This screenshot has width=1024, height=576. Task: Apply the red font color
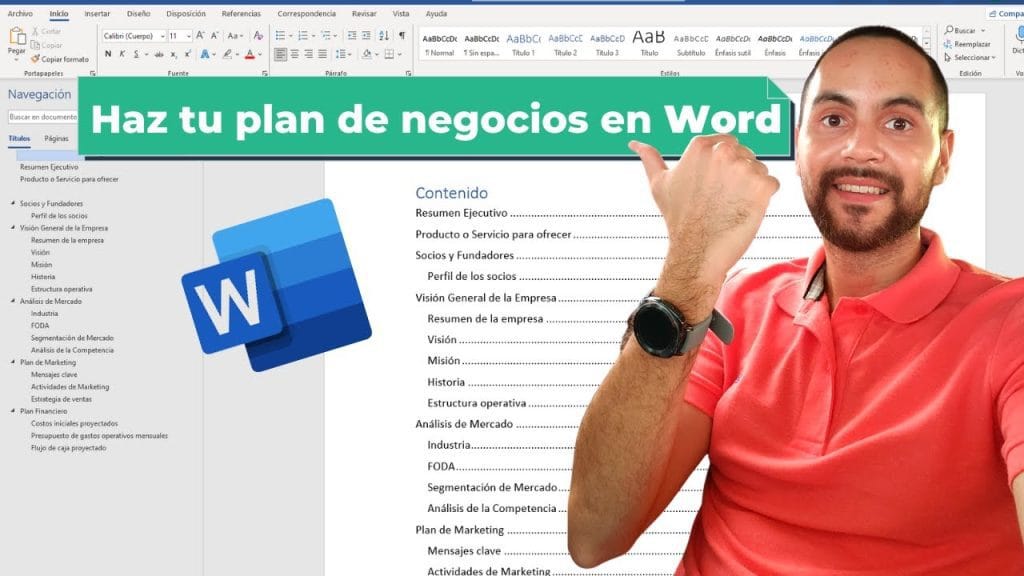click(249, 54)
